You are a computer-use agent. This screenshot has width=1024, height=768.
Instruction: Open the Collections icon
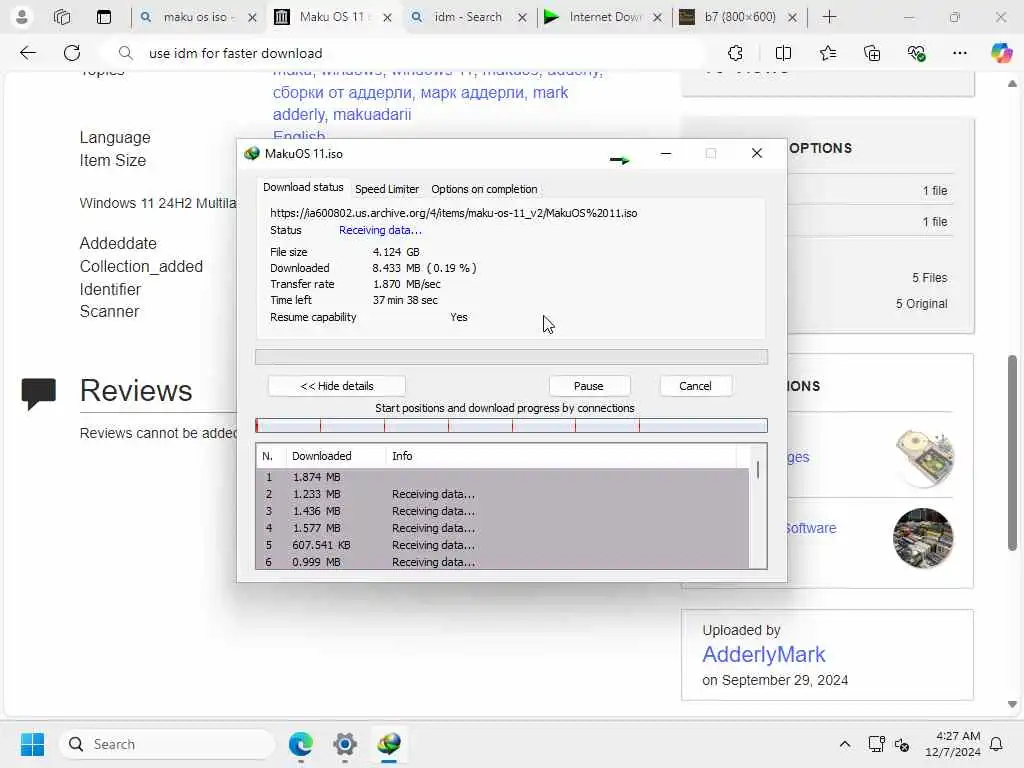[x=872, y=53]
